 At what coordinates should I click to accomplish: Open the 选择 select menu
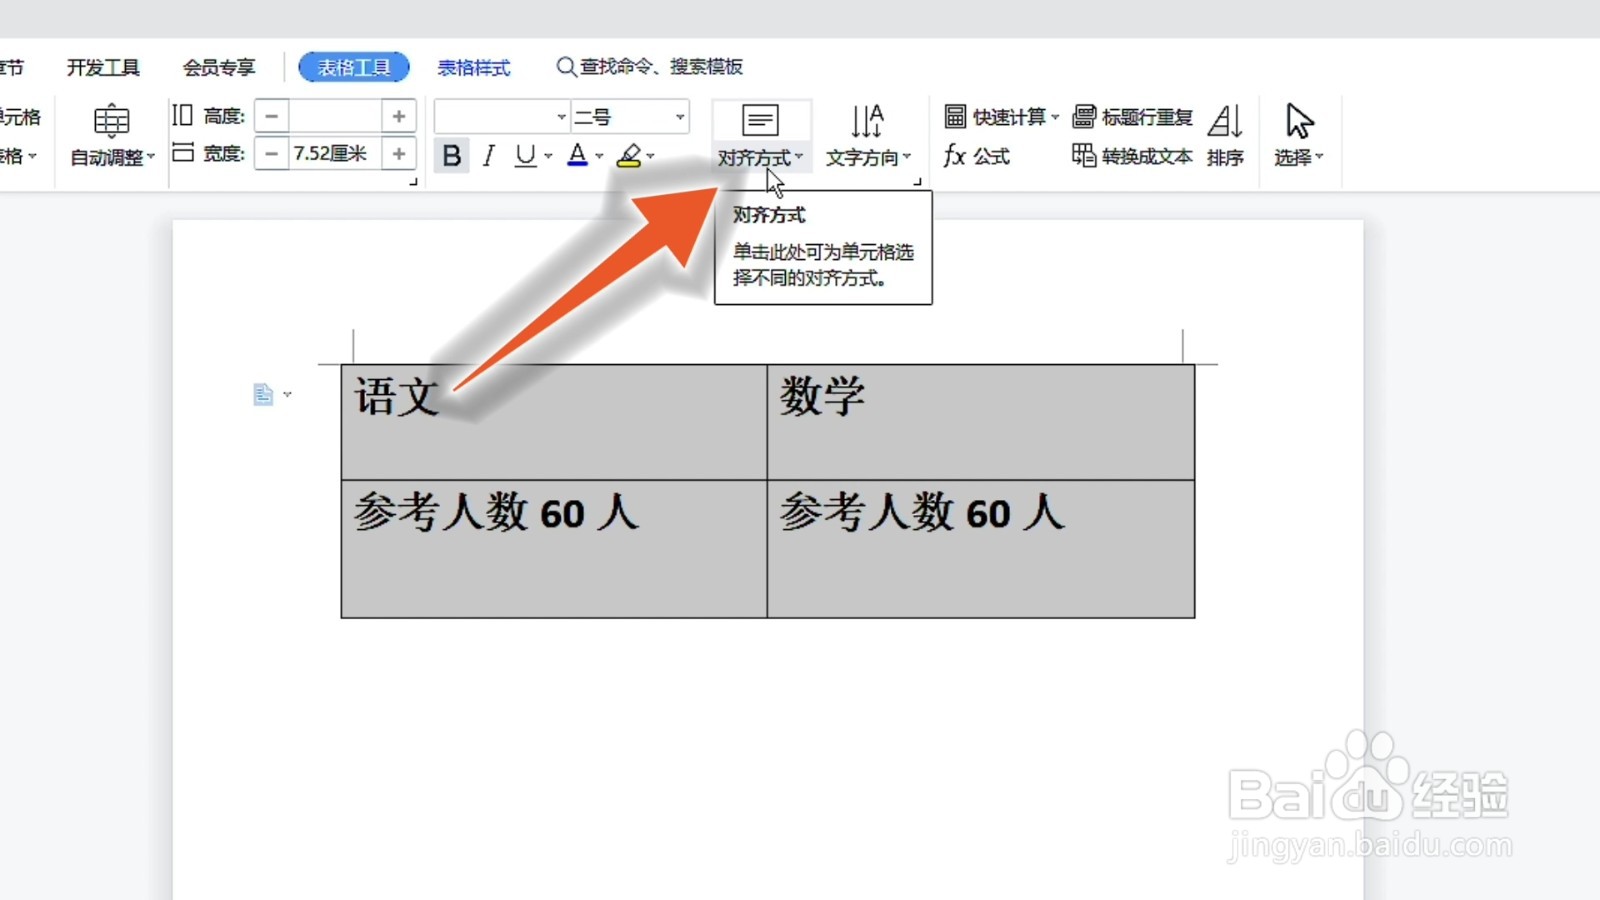pyautogui.click(x=1298, y=136)
